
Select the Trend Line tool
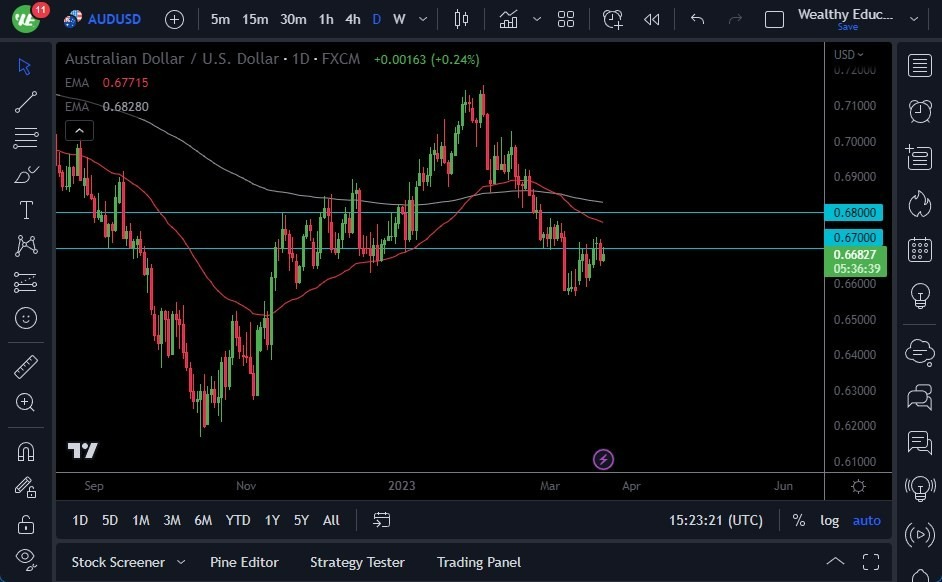point(25,102)
